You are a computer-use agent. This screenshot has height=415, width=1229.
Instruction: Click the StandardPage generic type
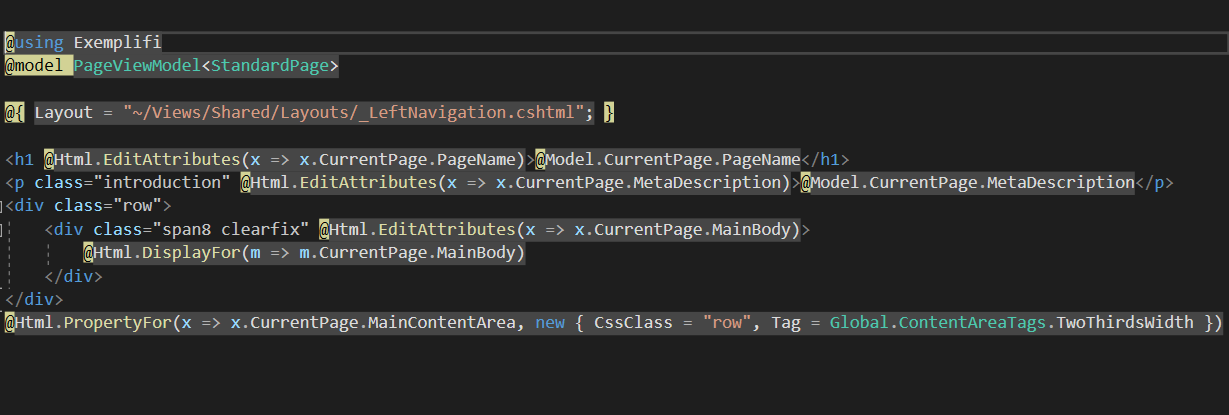(270, 66)
